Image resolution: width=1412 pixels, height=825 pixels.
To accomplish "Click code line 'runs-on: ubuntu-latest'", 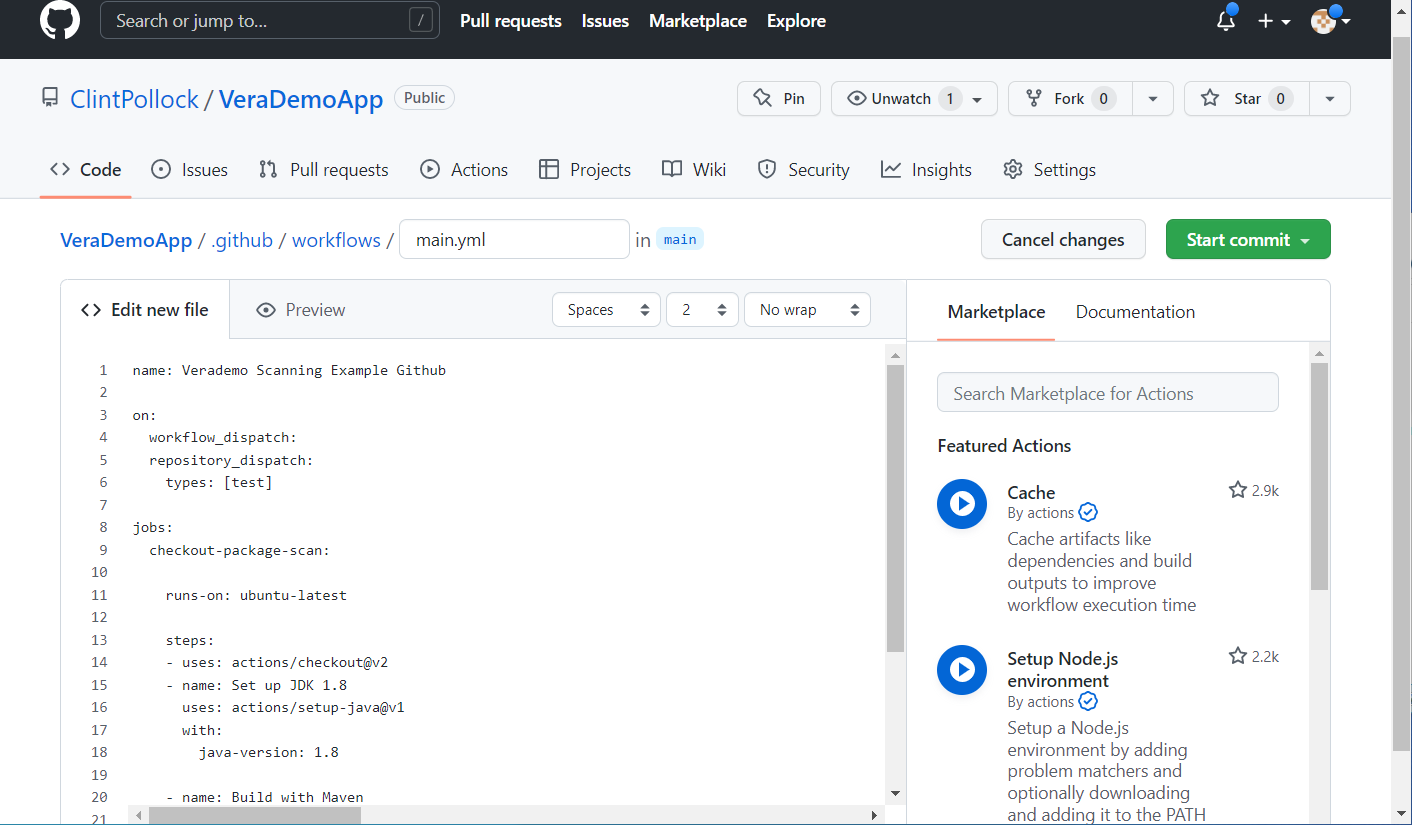I will pos(256,595).
